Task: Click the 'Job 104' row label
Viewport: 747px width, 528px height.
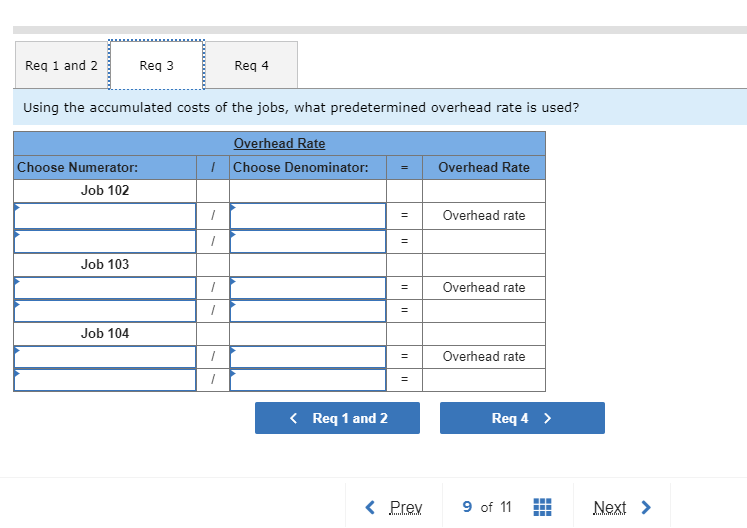Action: tap(105, 334)
